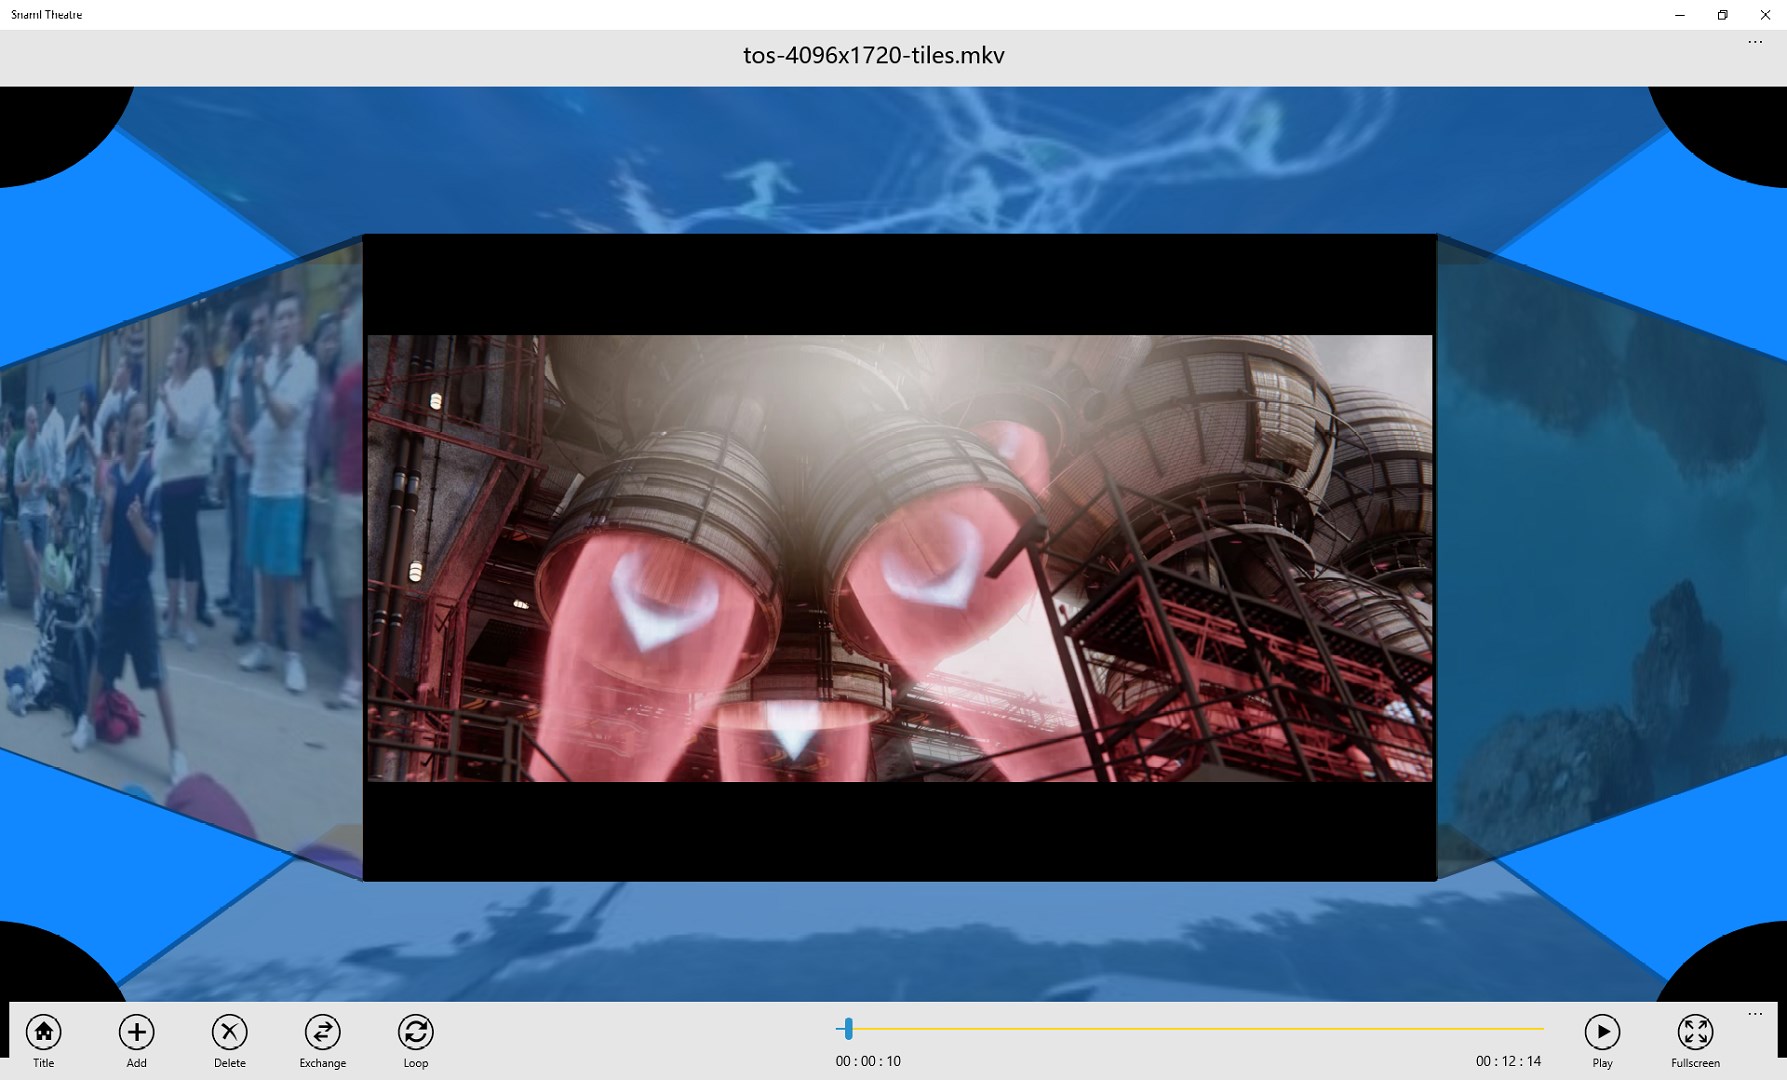Restore down the Snaml Theatre window
The width and height of the screenshot is (1787, 1080).
click(x=1722, y=15)
